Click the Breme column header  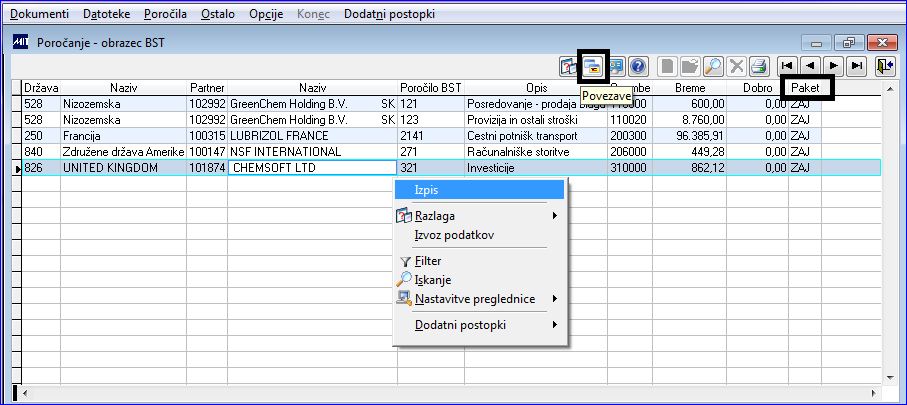click(x=690, y=88)
